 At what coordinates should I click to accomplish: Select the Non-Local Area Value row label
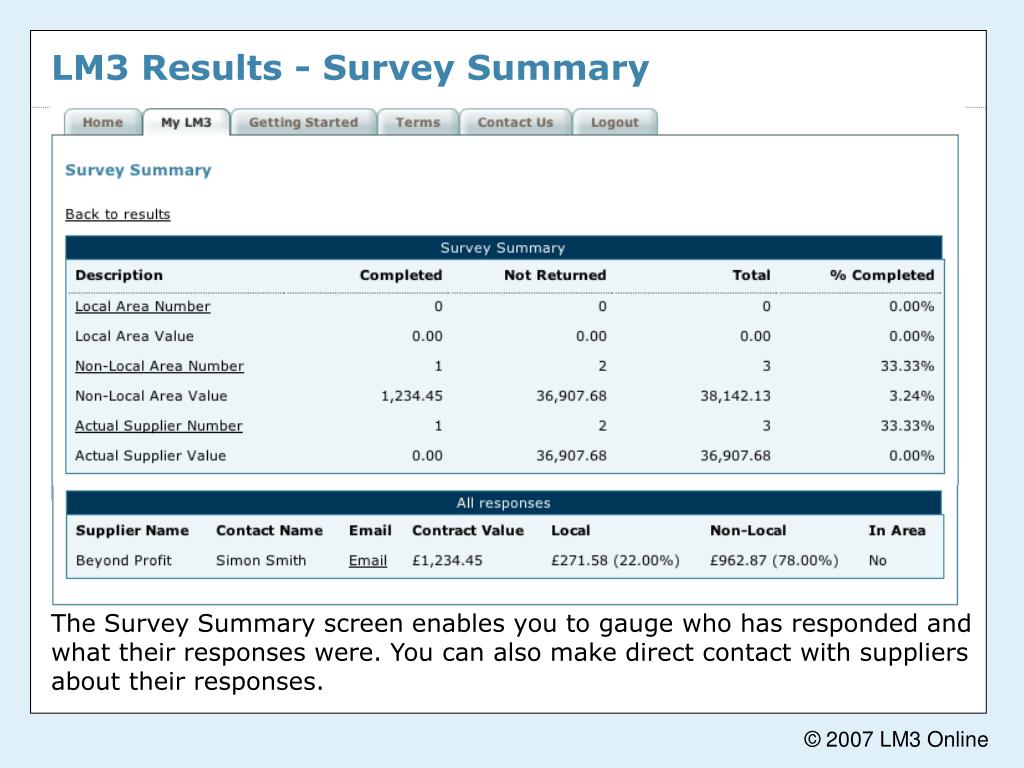[152, 396]
